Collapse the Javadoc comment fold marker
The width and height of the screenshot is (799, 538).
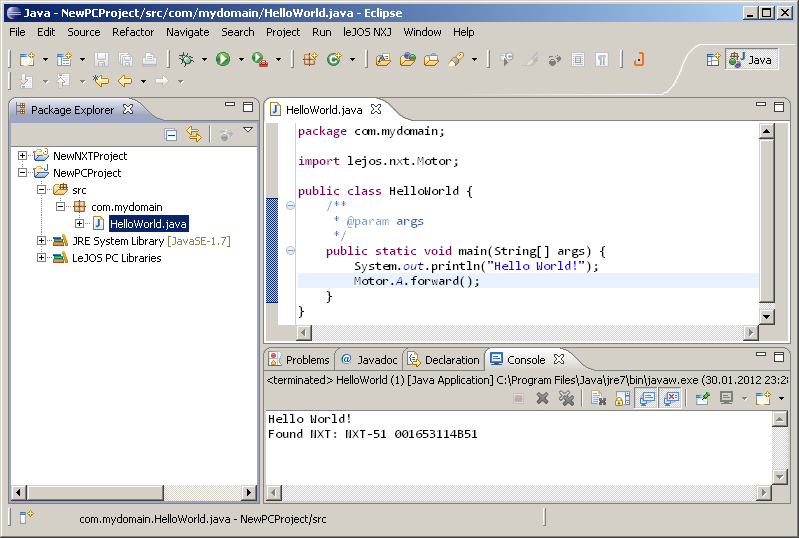tap(290, 206)
